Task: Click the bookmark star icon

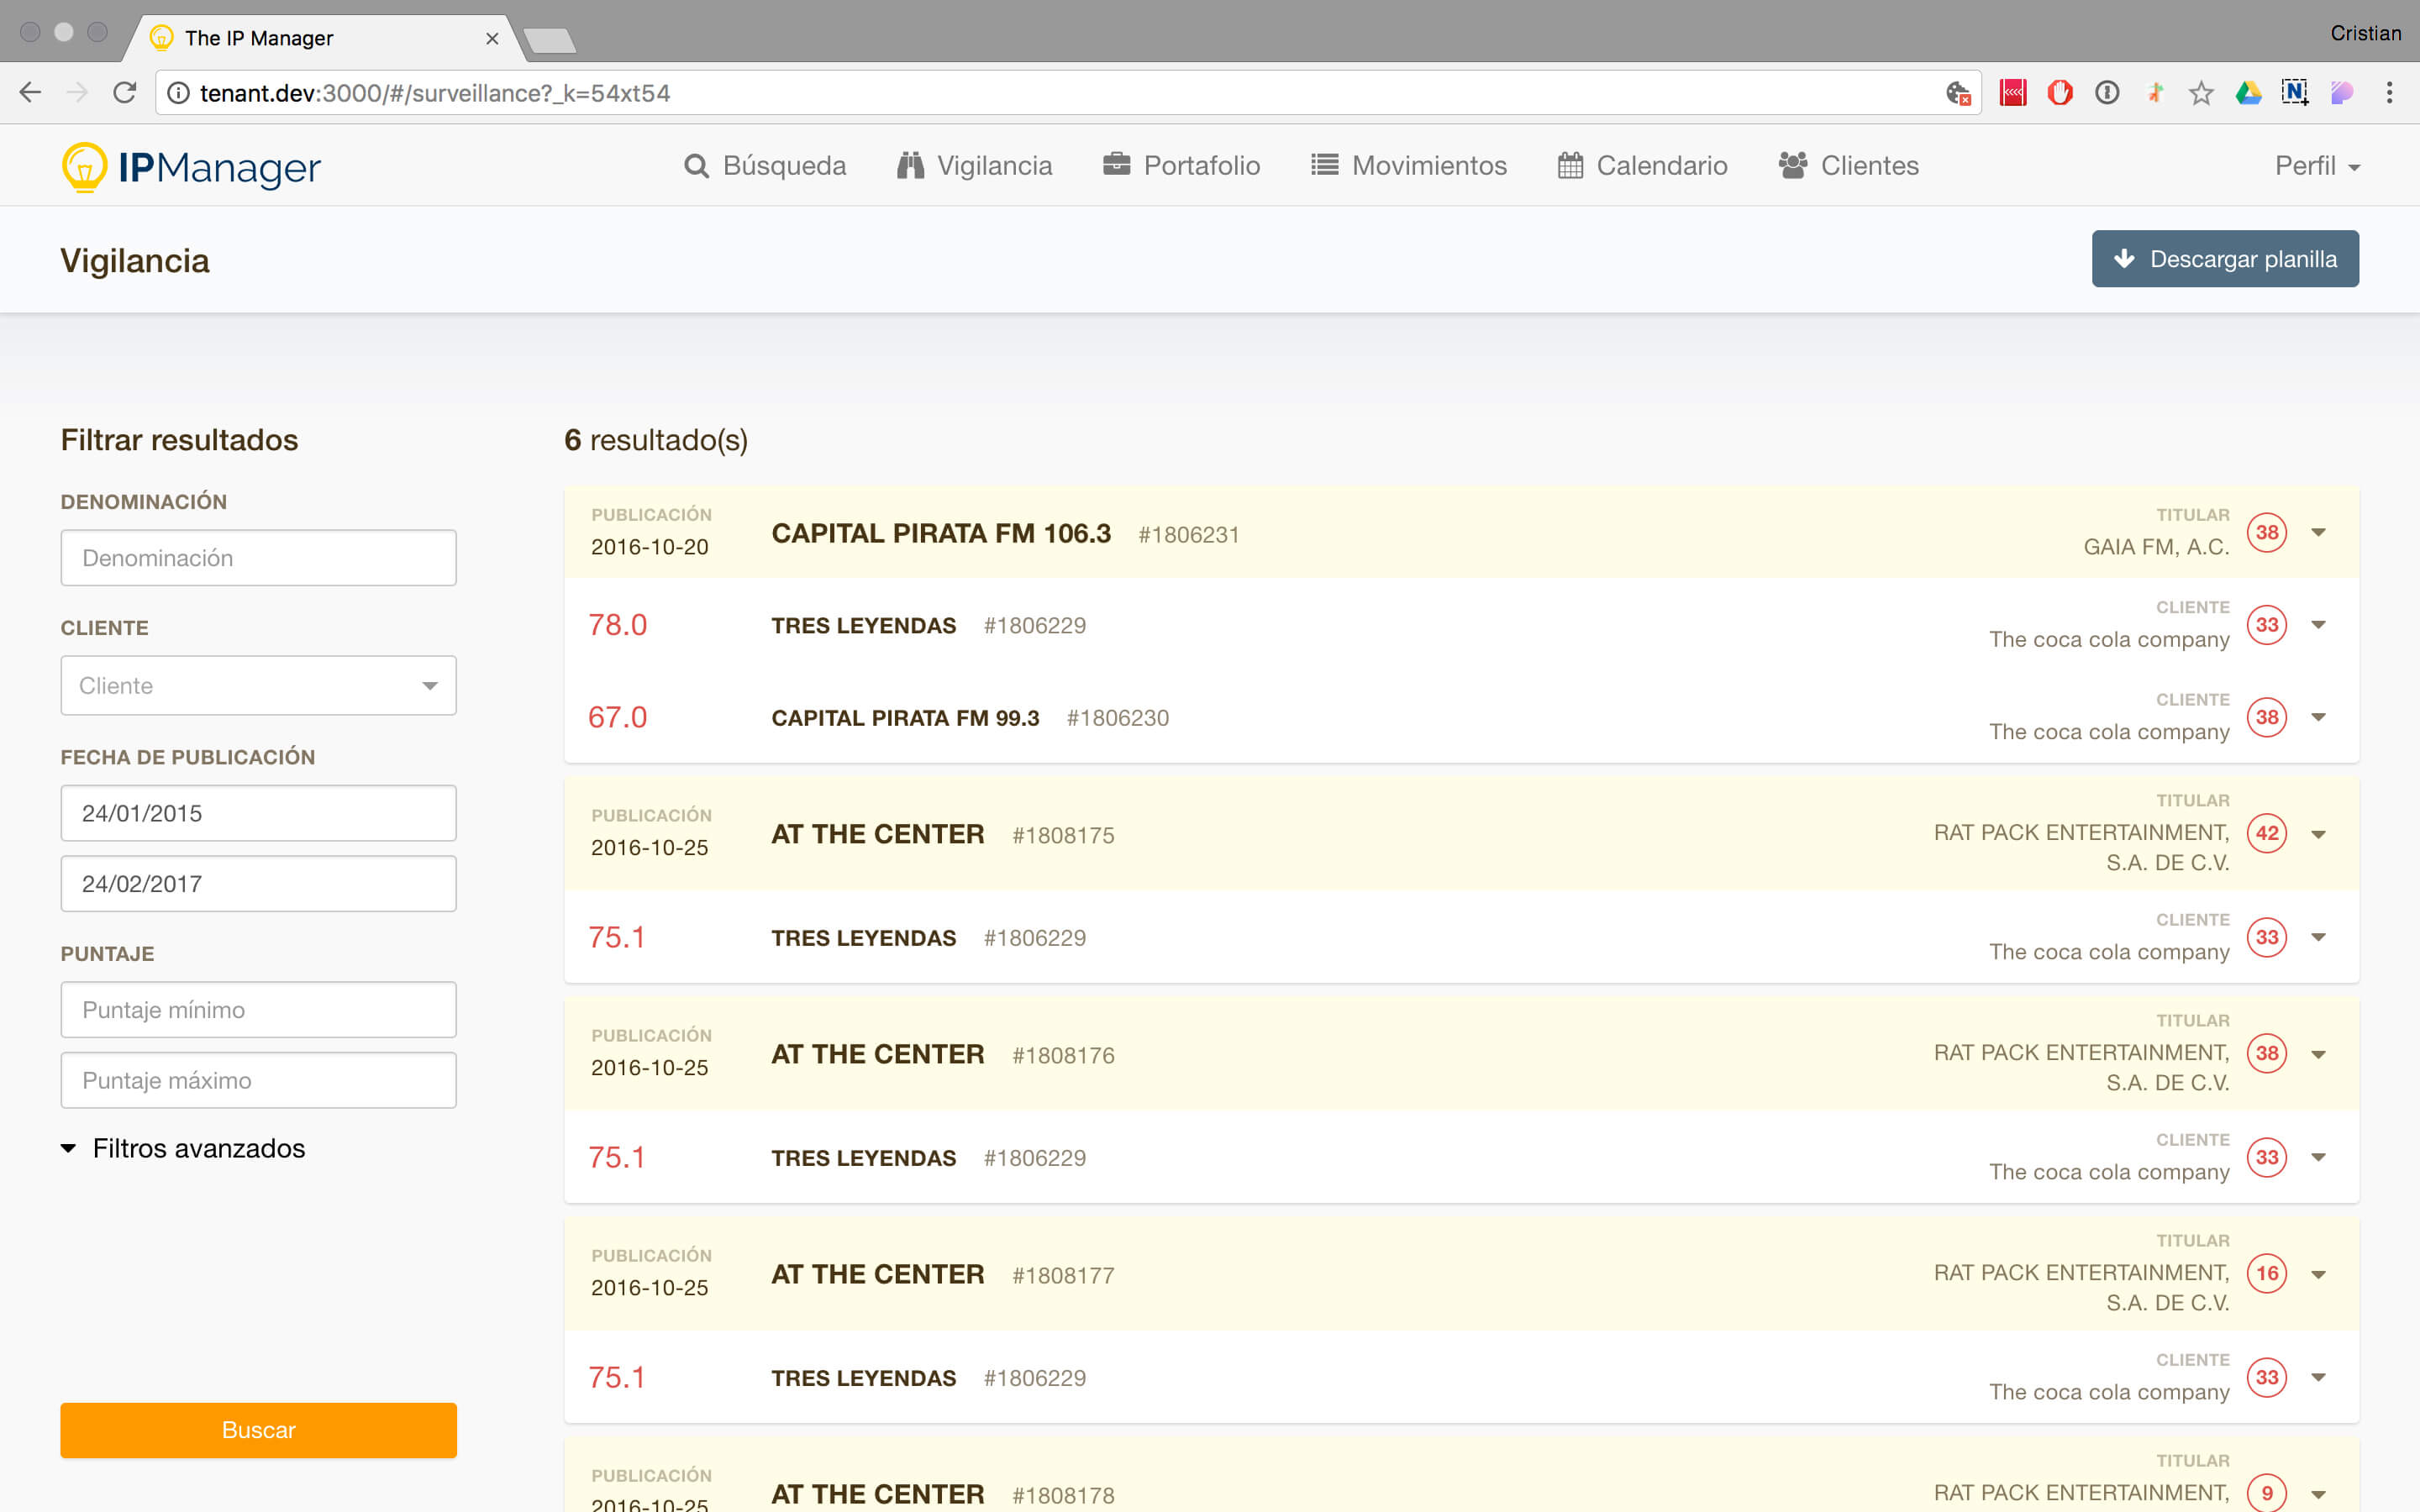Action: tap(2201, 93)
